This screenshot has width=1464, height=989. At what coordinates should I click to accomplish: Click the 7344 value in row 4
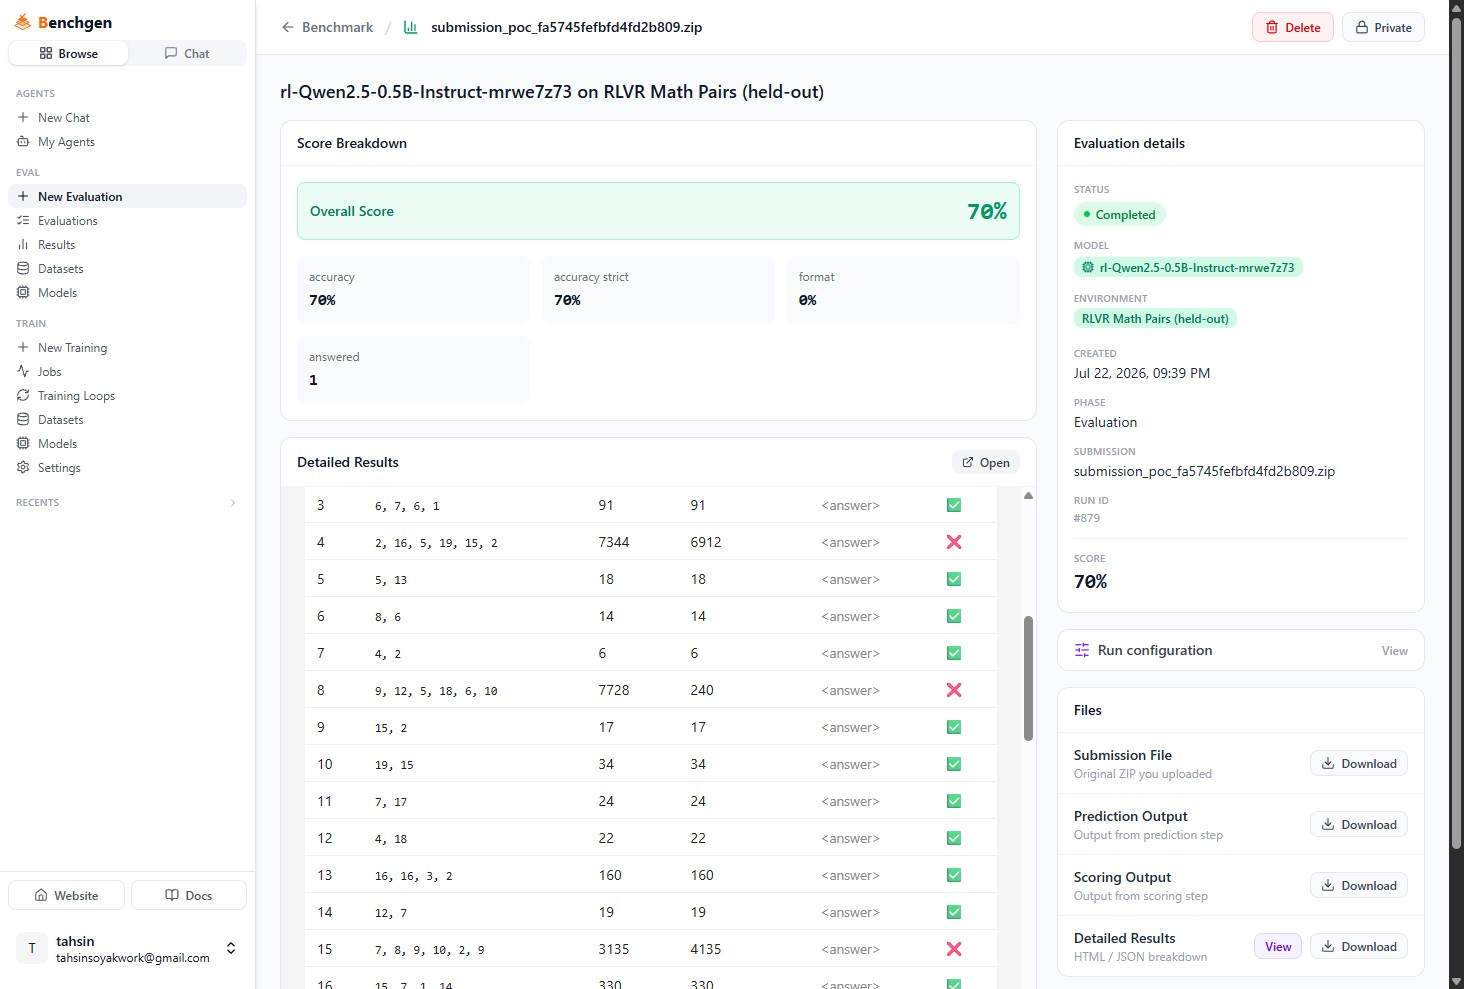[614, 542]
